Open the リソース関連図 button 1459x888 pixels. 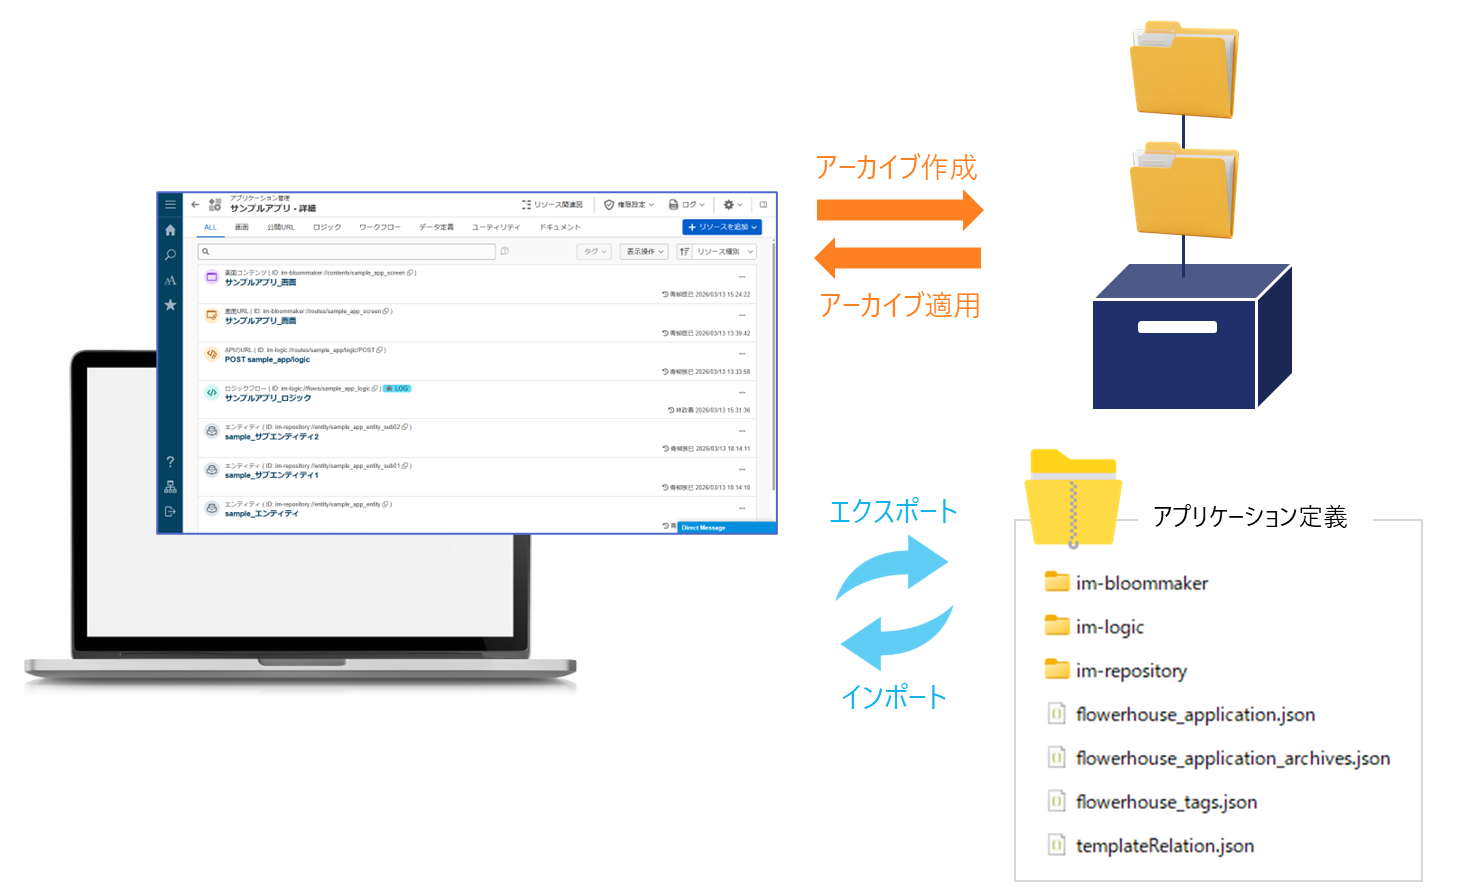(x=552, y=204)
